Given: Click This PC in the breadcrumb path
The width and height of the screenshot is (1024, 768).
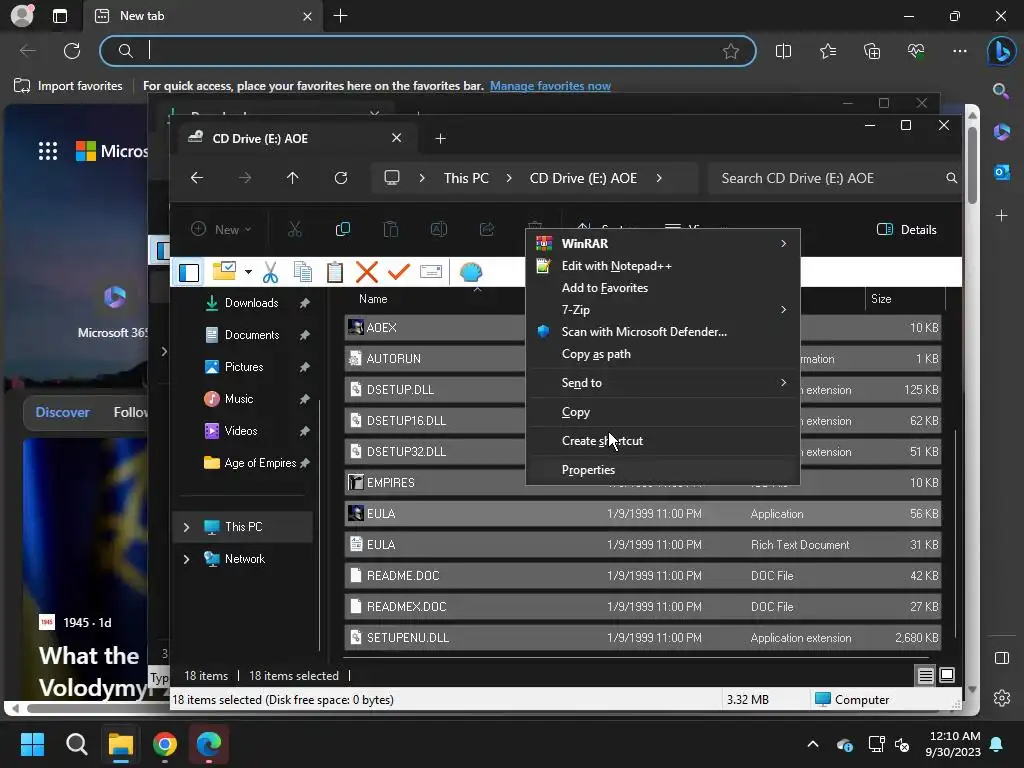Looking at the screenshot, I should (466, 178).
